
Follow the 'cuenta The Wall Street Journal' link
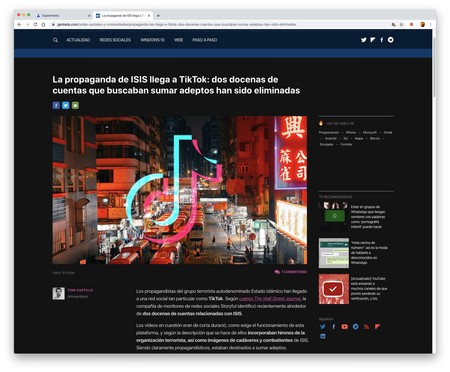pyautogui.click(x=270, y=299)
